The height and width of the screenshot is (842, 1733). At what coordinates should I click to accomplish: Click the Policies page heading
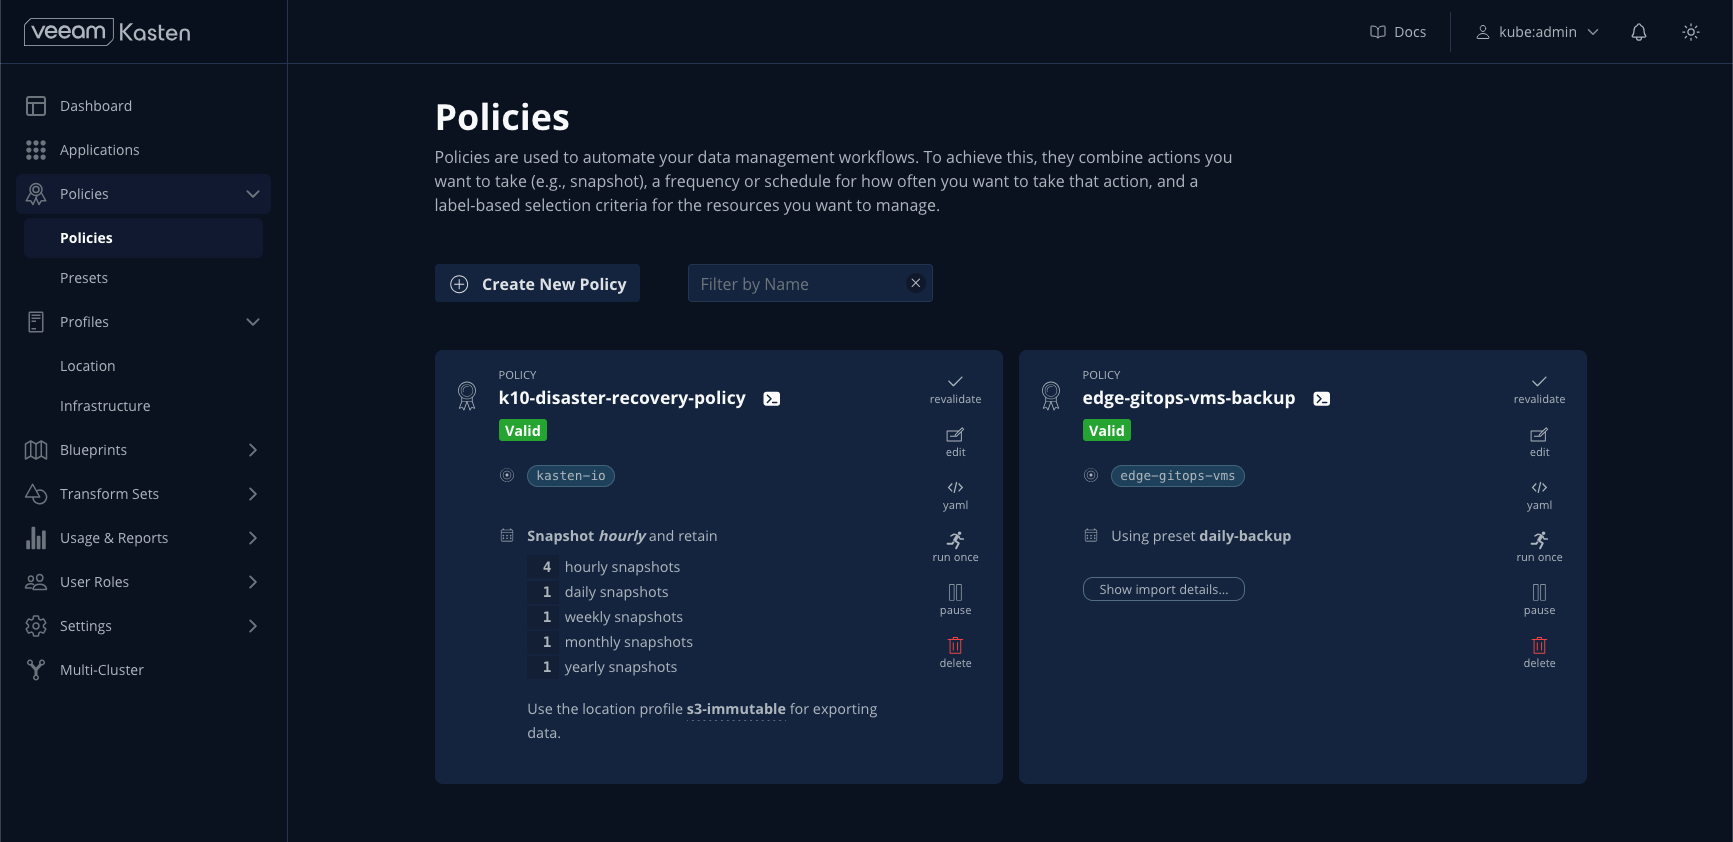tap(502, 117)
